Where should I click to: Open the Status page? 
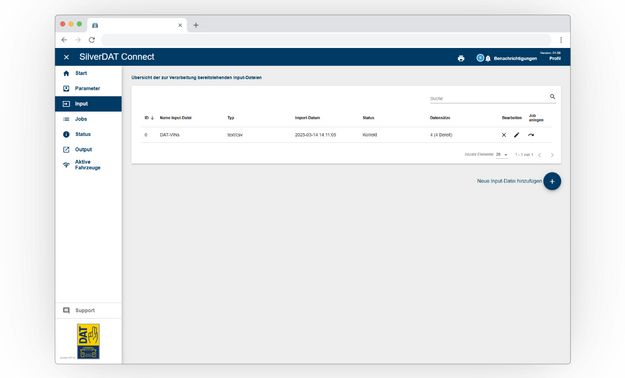pos(88,134)
